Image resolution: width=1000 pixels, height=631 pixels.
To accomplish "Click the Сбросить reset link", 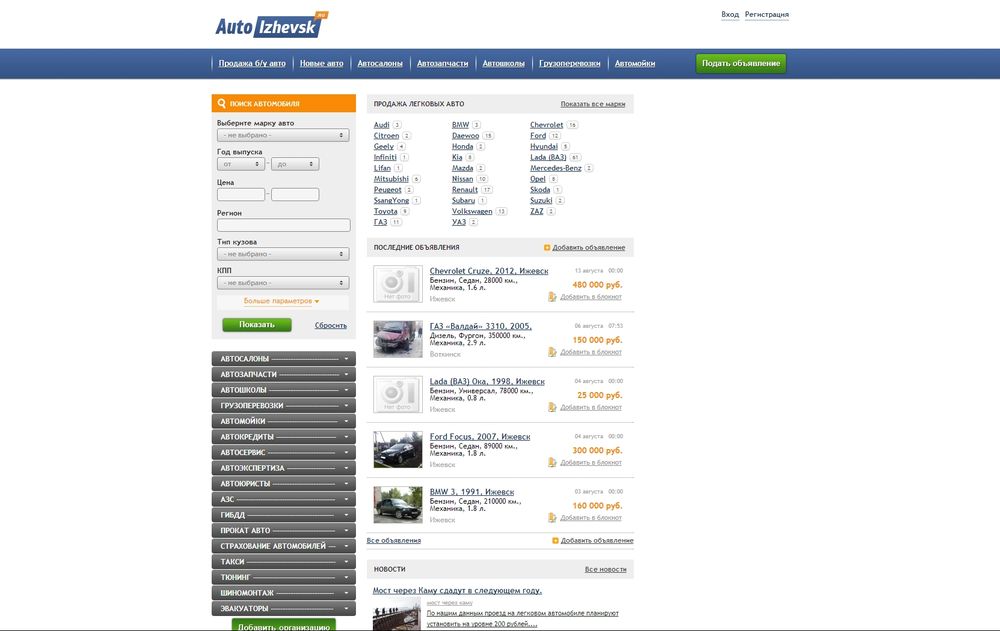I will coord(330,325).
